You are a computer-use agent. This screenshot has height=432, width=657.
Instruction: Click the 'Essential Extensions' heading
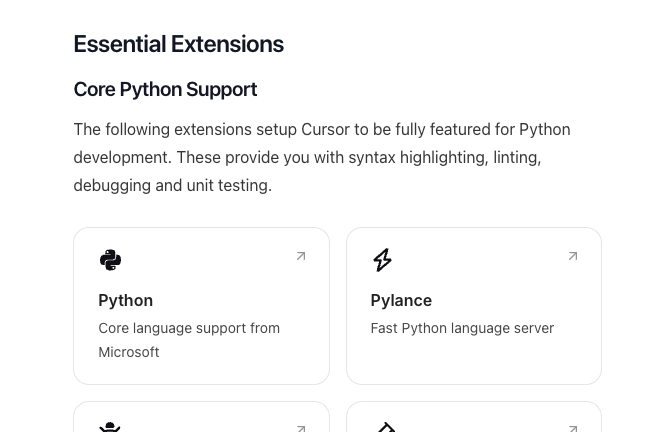click(x=179, y=44)
